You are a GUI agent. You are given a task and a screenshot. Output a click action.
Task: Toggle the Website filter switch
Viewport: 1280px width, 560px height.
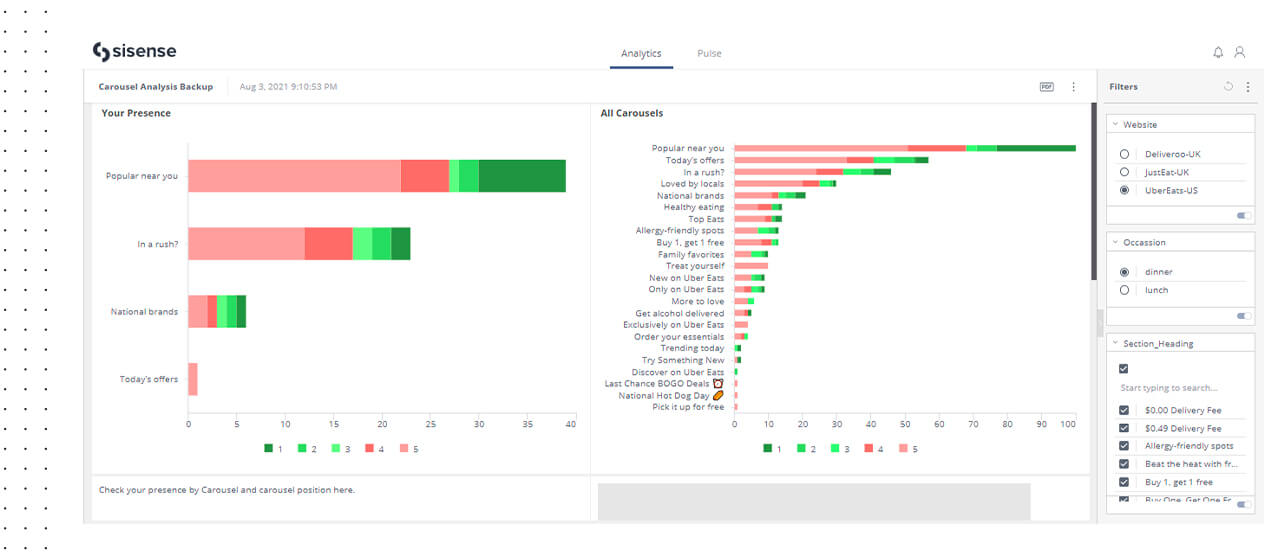(x=1244, y=215)
